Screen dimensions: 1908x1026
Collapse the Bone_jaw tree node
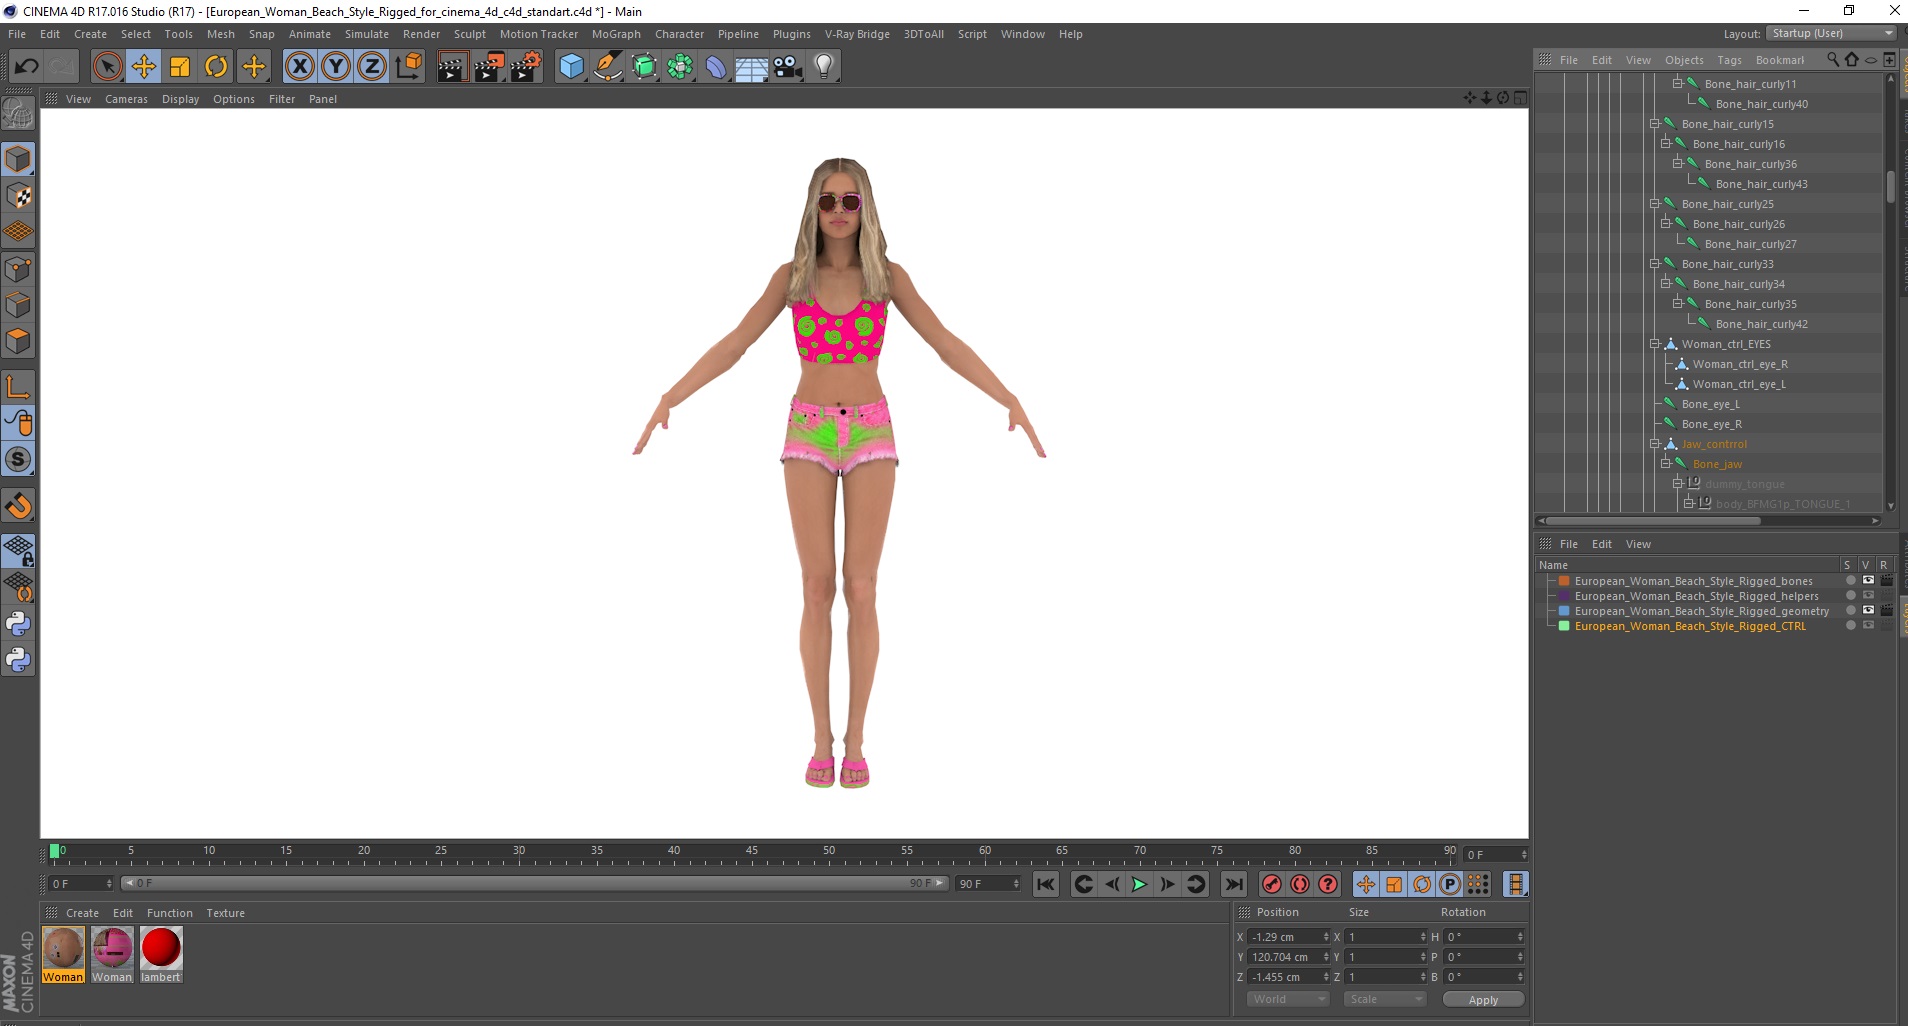[x=1666, y=464]
